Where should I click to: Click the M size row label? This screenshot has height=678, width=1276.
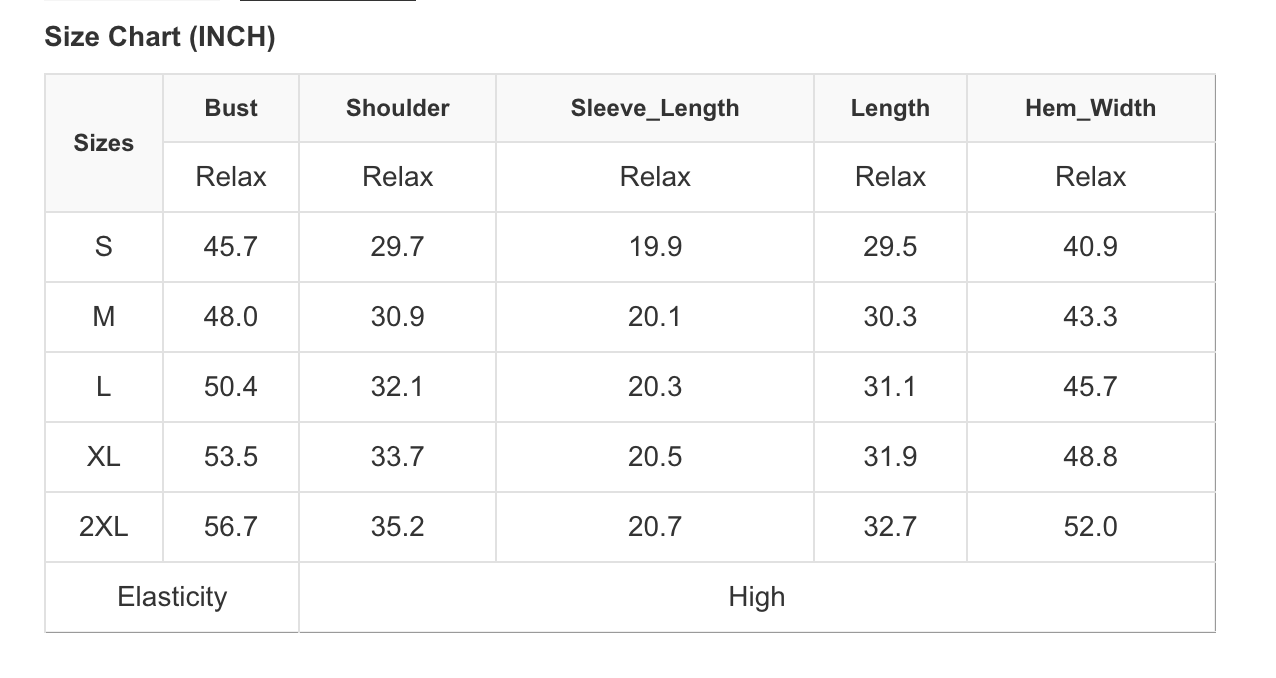104,317
